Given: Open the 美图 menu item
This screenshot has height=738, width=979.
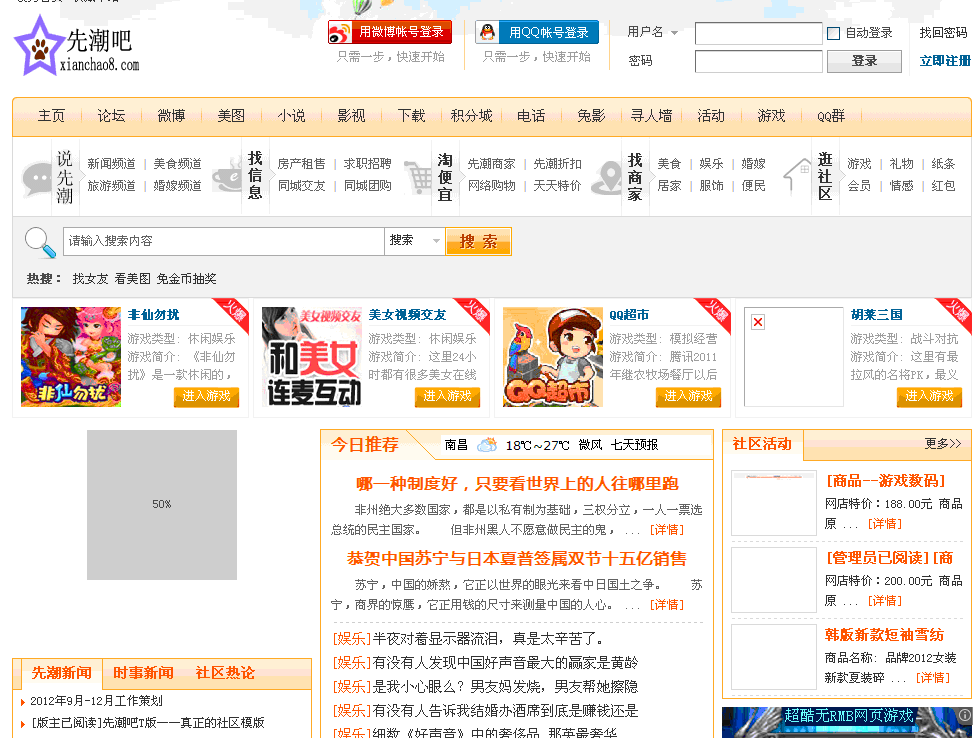Looking at the screenshot, I should tap(231, 116).
